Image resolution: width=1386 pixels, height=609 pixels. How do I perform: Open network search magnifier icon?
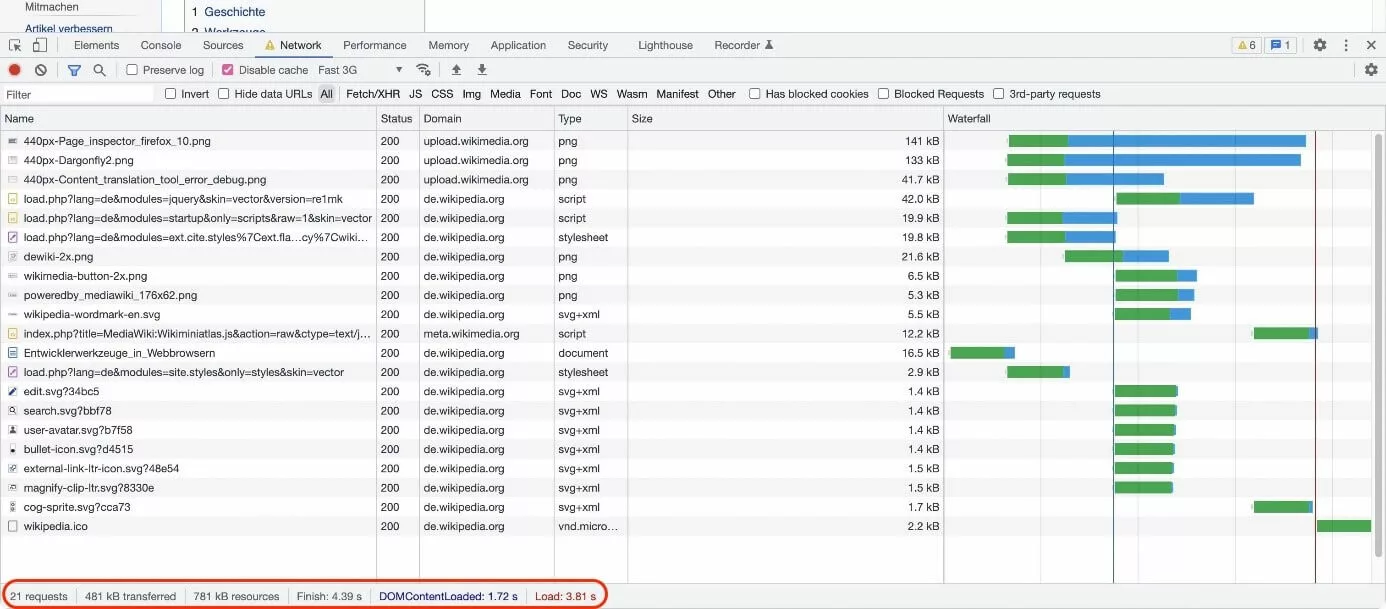click(99, 70)
